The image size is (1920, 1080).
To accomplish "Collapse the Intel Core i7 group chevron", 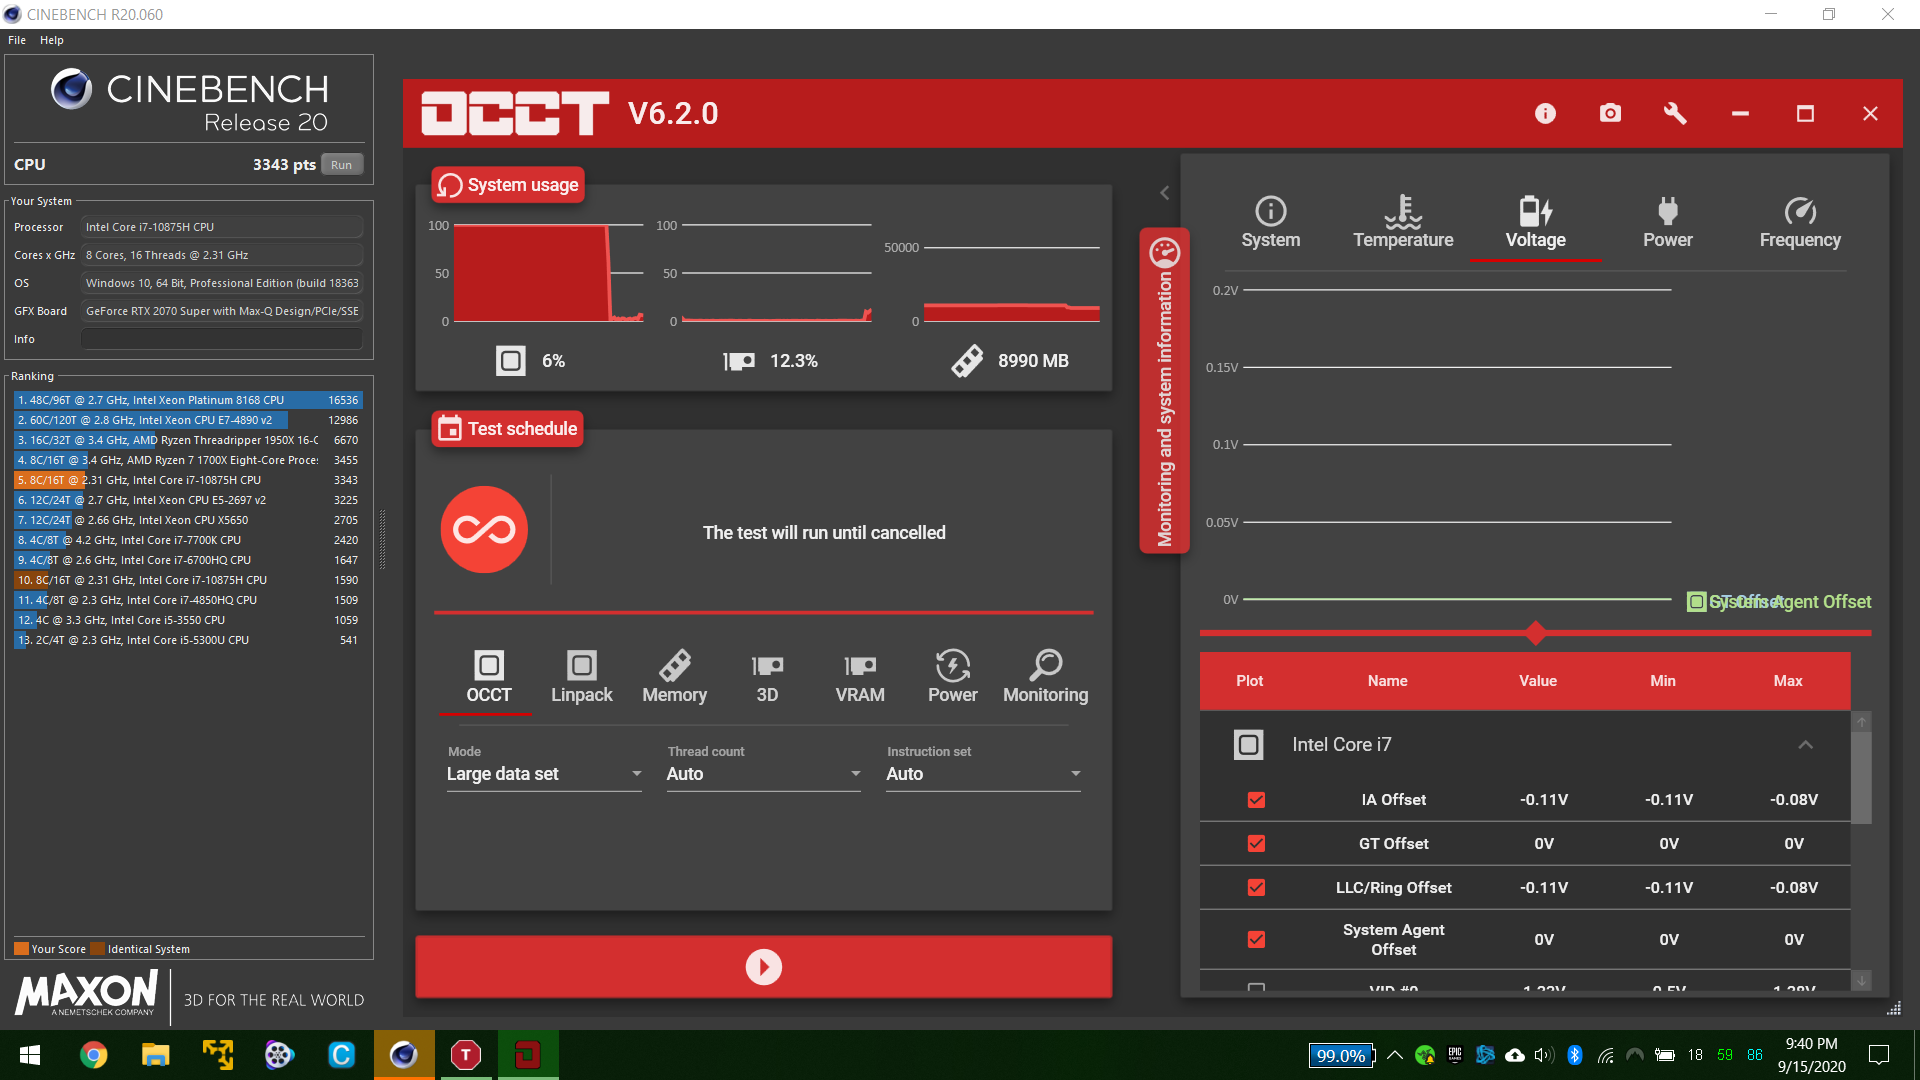I will [1805, 745].
